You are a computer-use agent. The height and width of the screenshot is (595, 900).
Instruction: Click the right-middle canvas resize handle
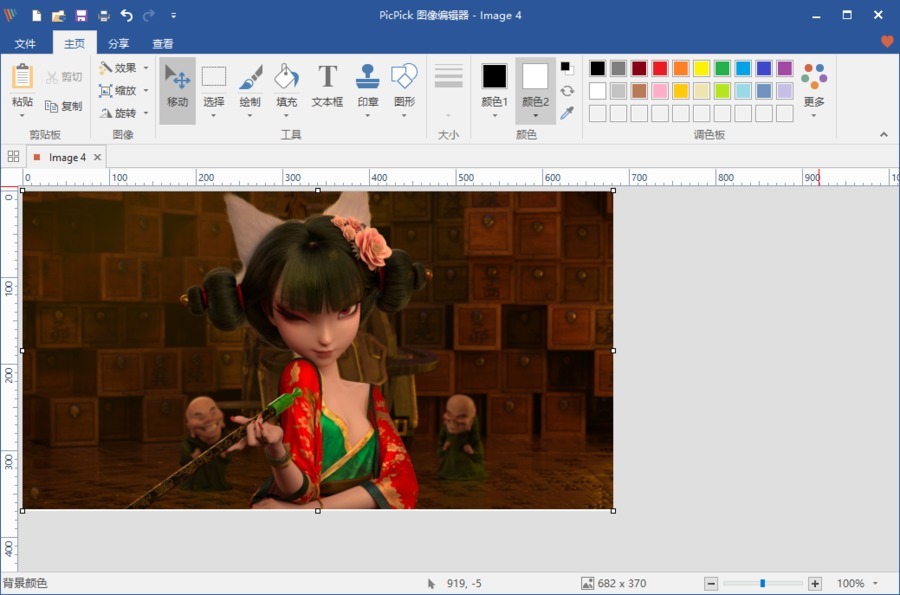[613, 351]
